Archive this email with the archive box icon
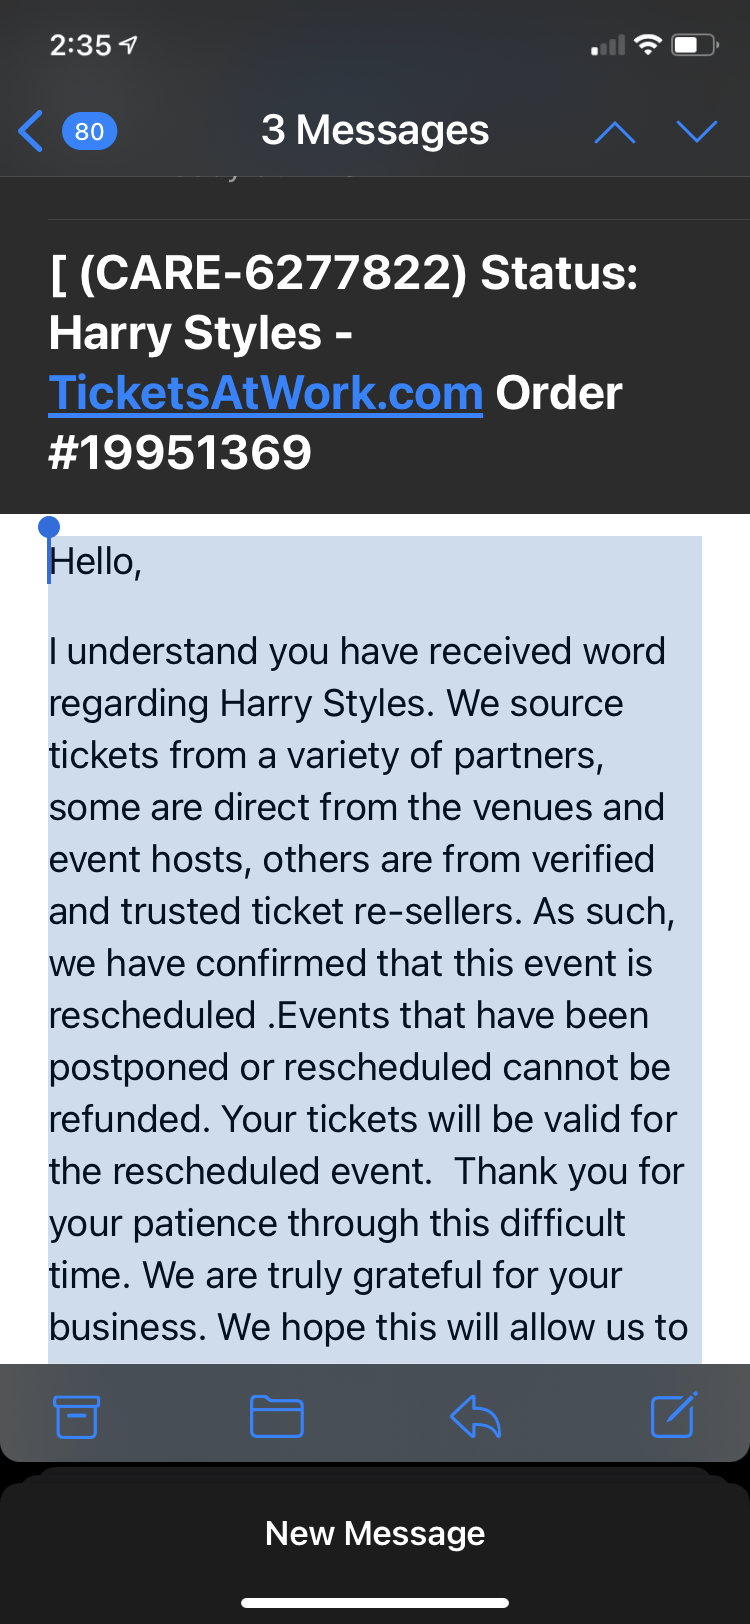Image resolution: width=750 pixels, height=1624 pixels. [76, 1416]
